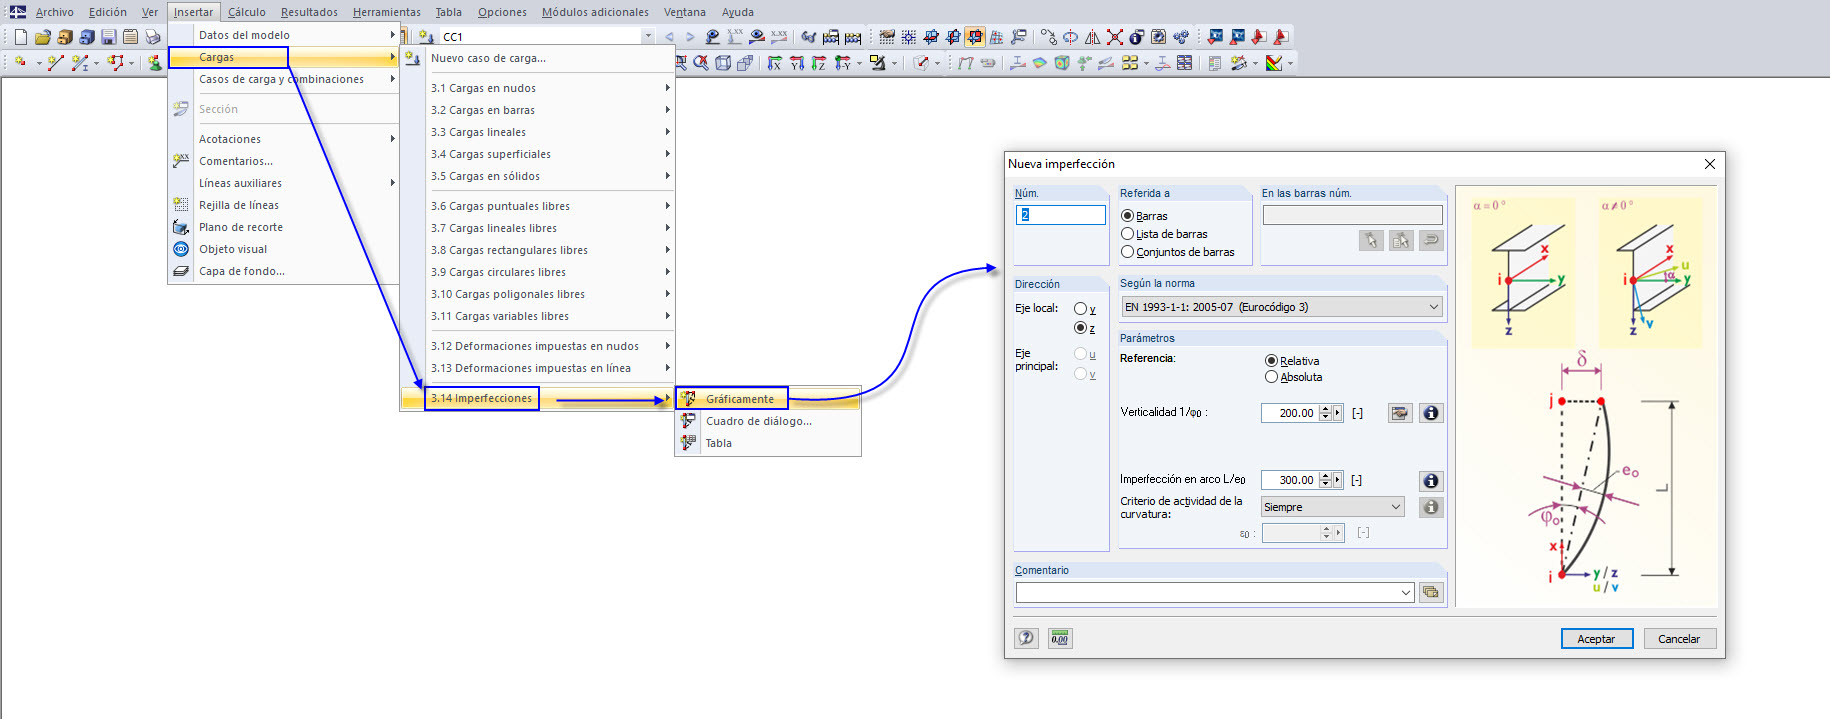Screen dimensions: 1830x719
Task: Click the Save diskette icon in toolbar
Action: coord(109,37)
